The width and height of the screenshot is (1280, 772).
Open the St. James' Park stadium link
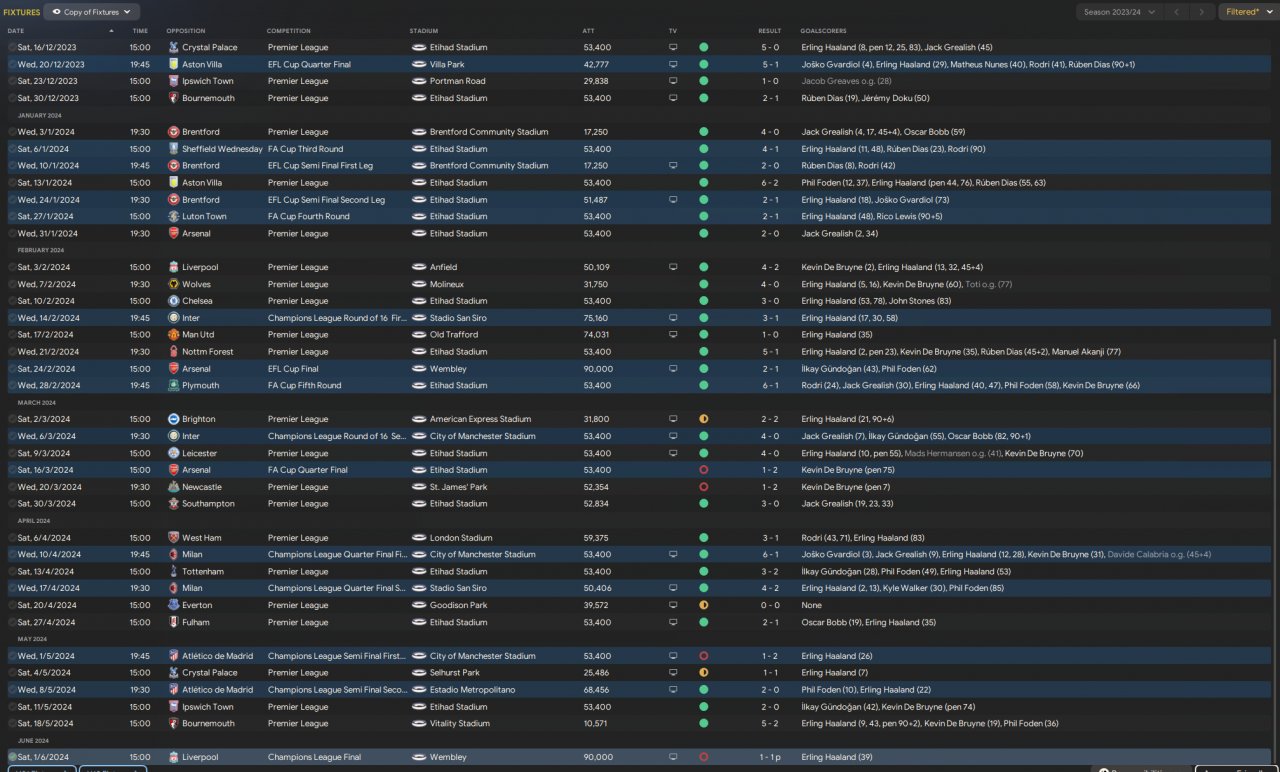point(458,487)
